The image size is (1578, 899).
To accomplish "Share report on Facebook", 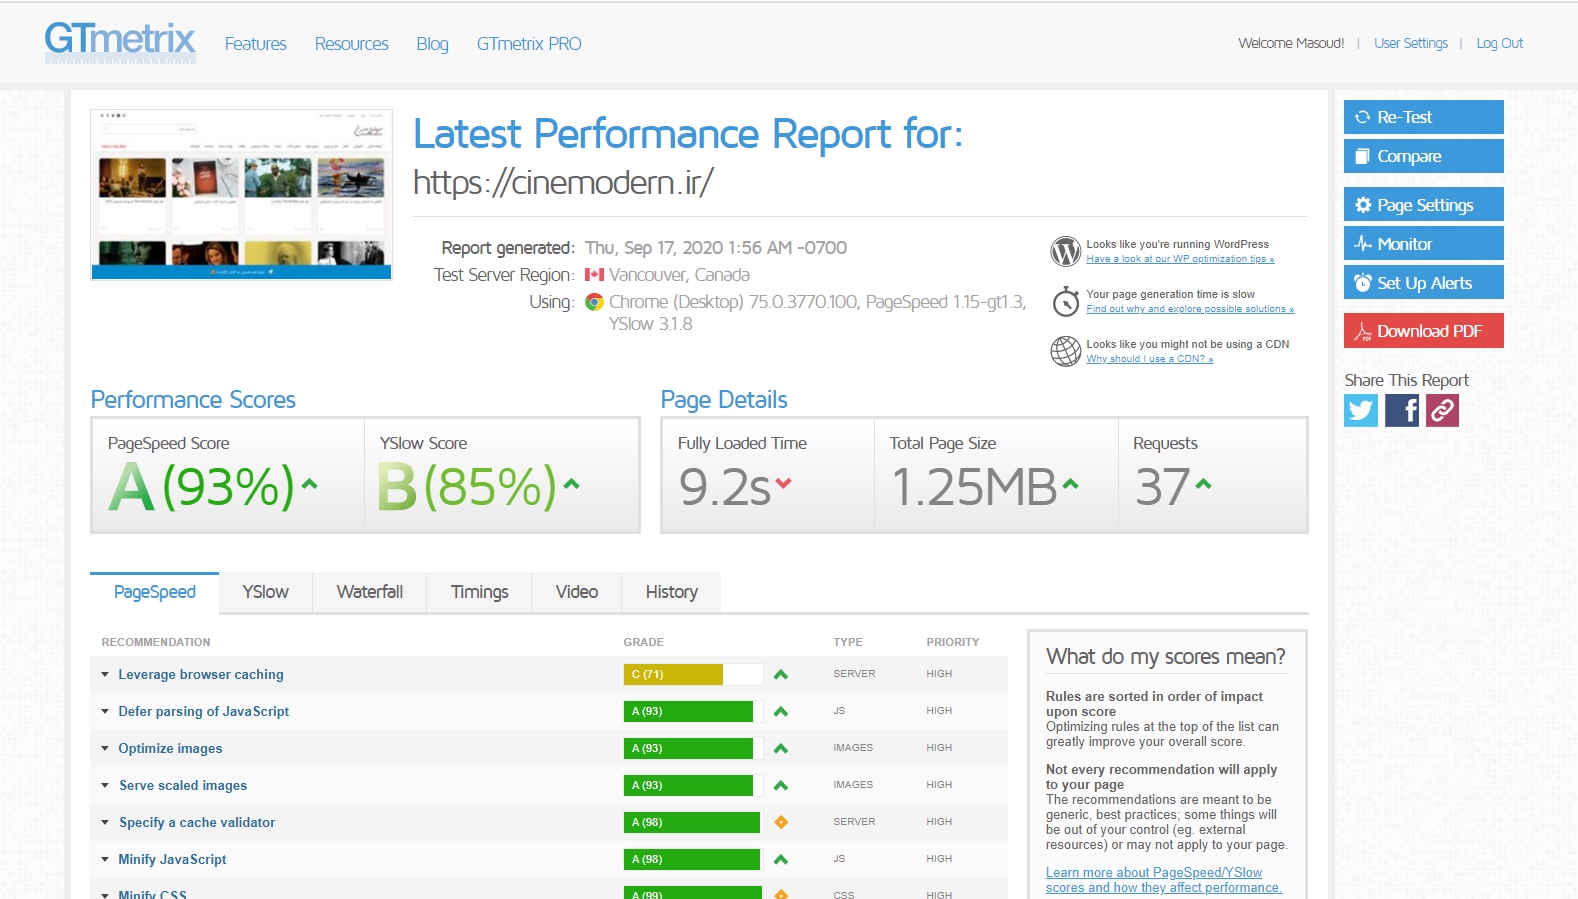I will (x=1402, y=410).
